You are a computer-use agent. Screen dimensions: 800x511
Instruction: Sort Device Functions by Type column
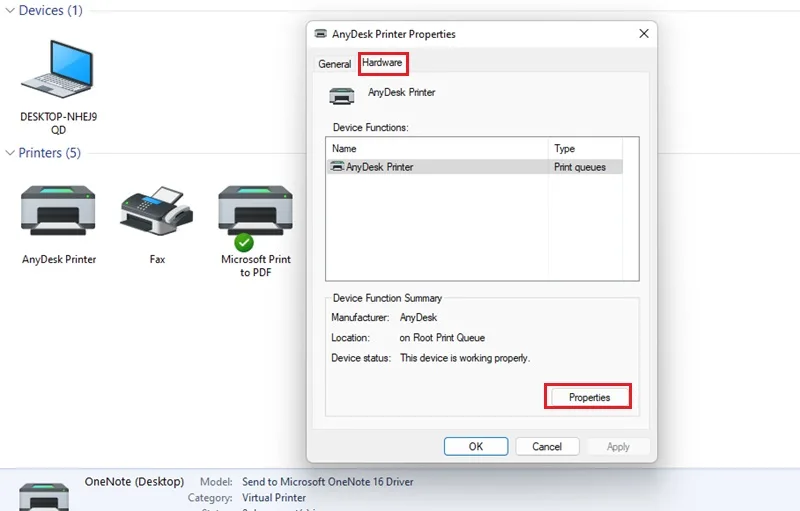click(585, 148)
